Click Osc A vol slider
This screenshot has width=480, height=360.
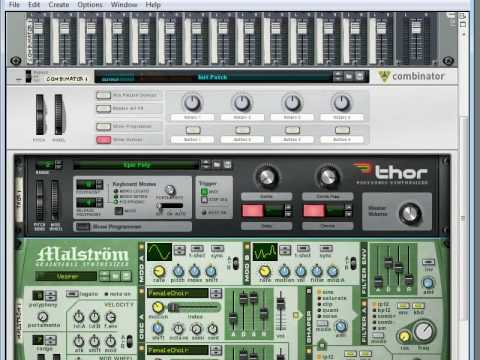281,312
